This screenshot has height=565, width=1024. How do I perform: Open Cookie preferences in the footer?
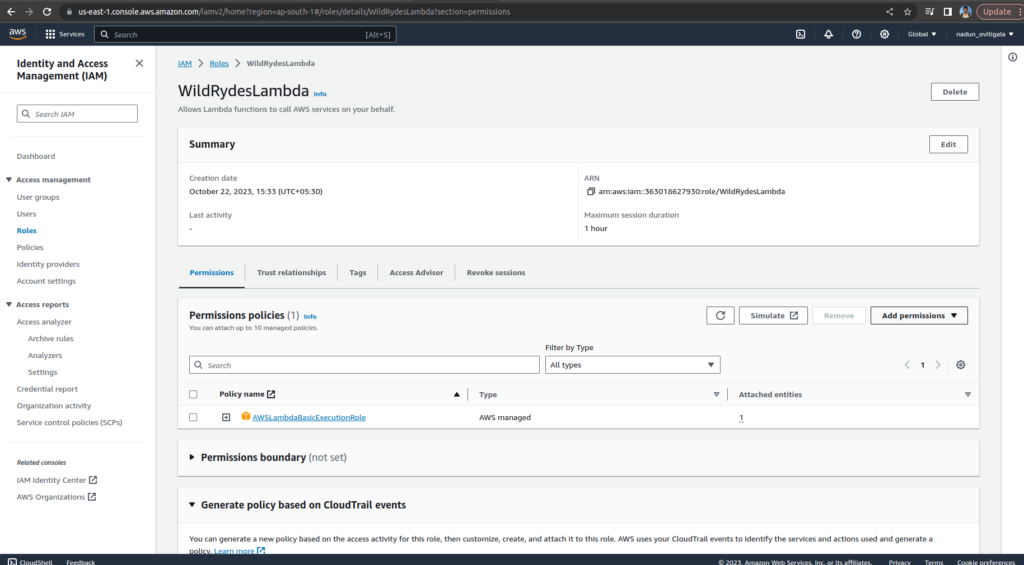click(x=986, y=562)
